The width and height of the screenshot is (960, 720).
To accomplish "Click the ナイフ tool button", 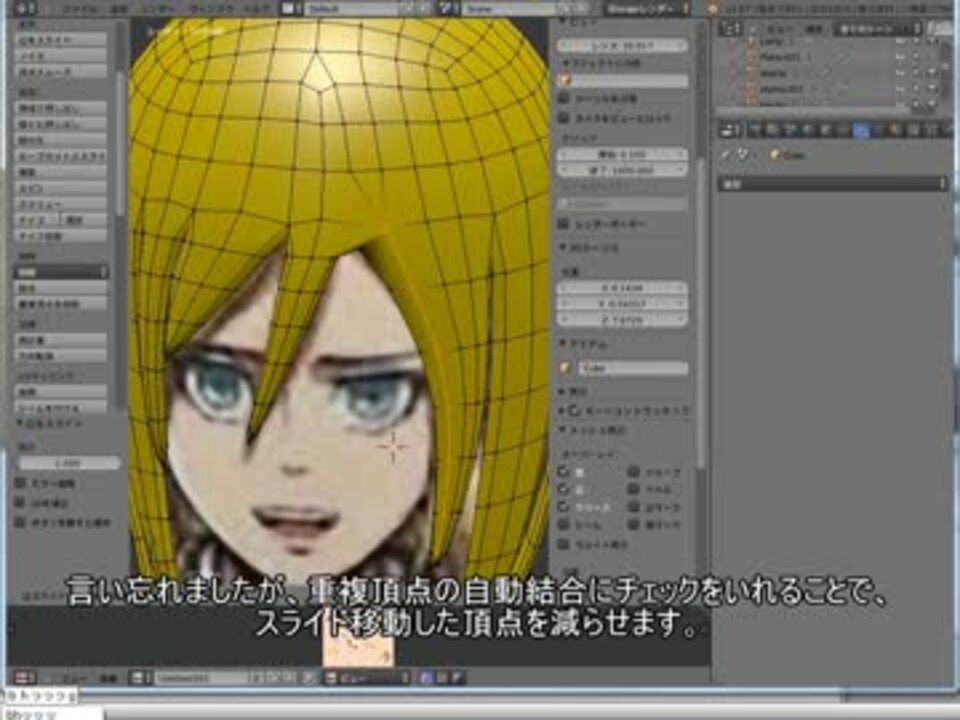I will [37, 220].
